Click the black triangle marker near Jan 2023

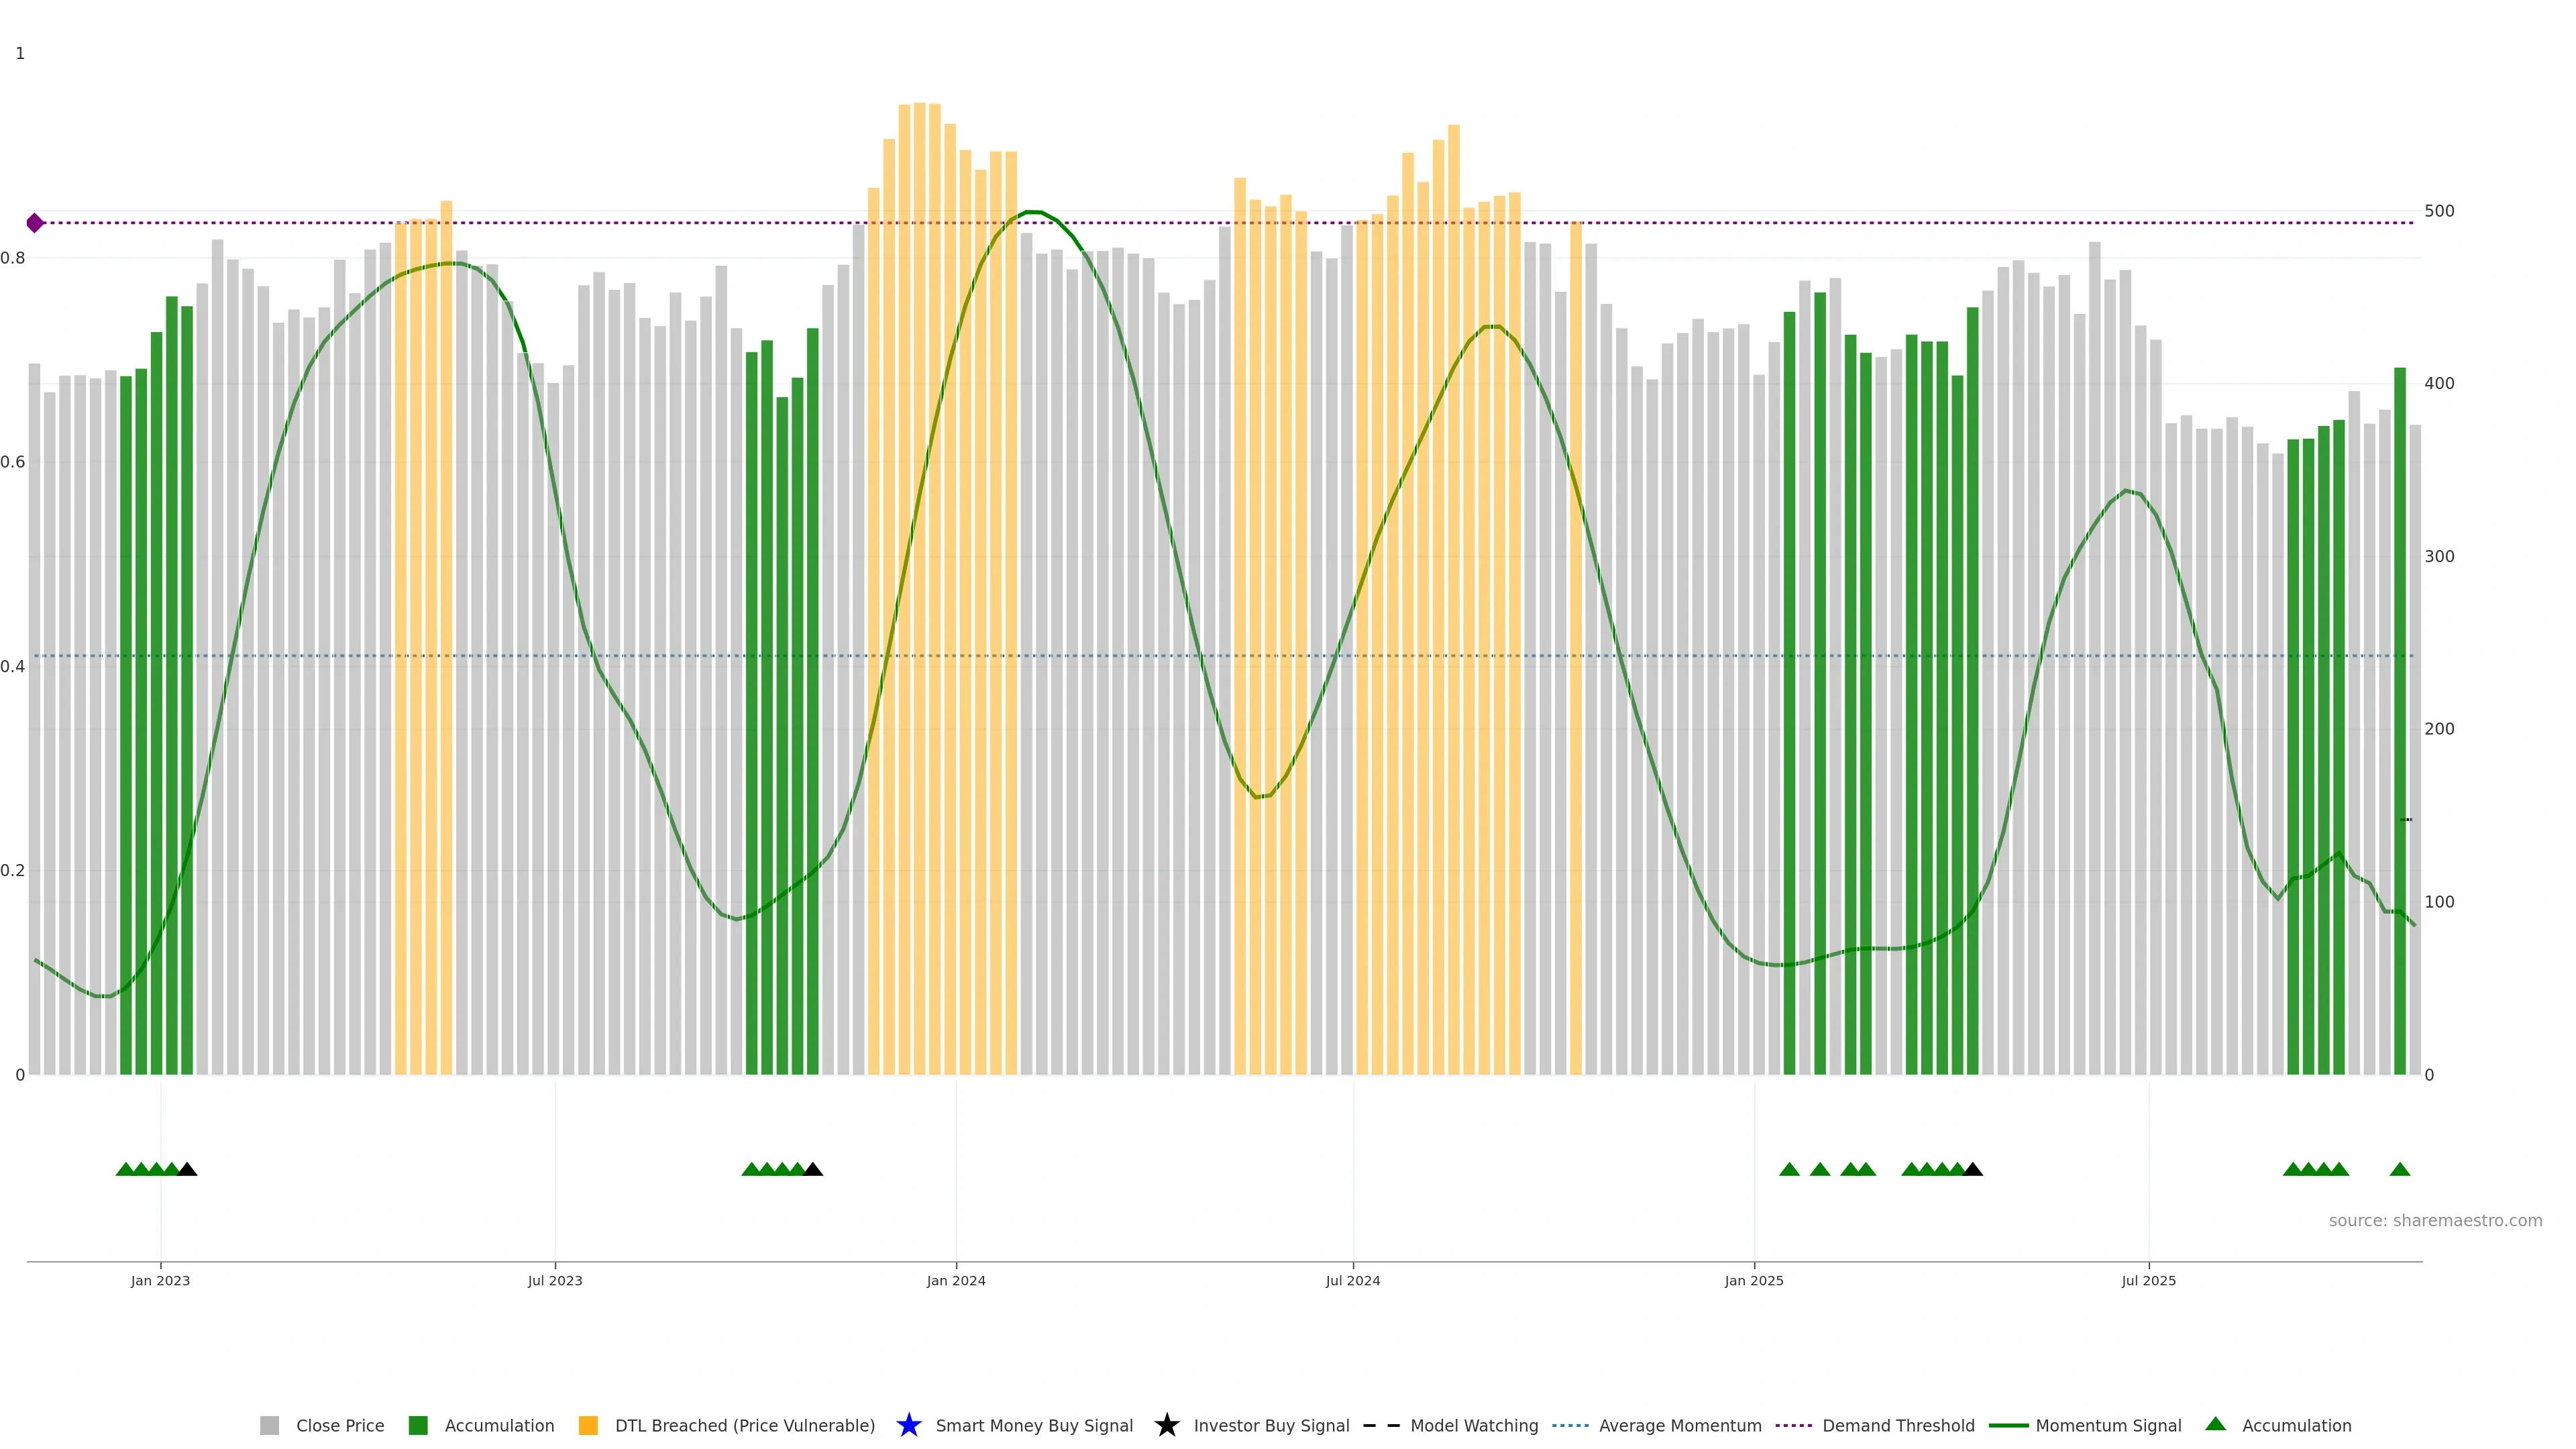point(187,1169)
